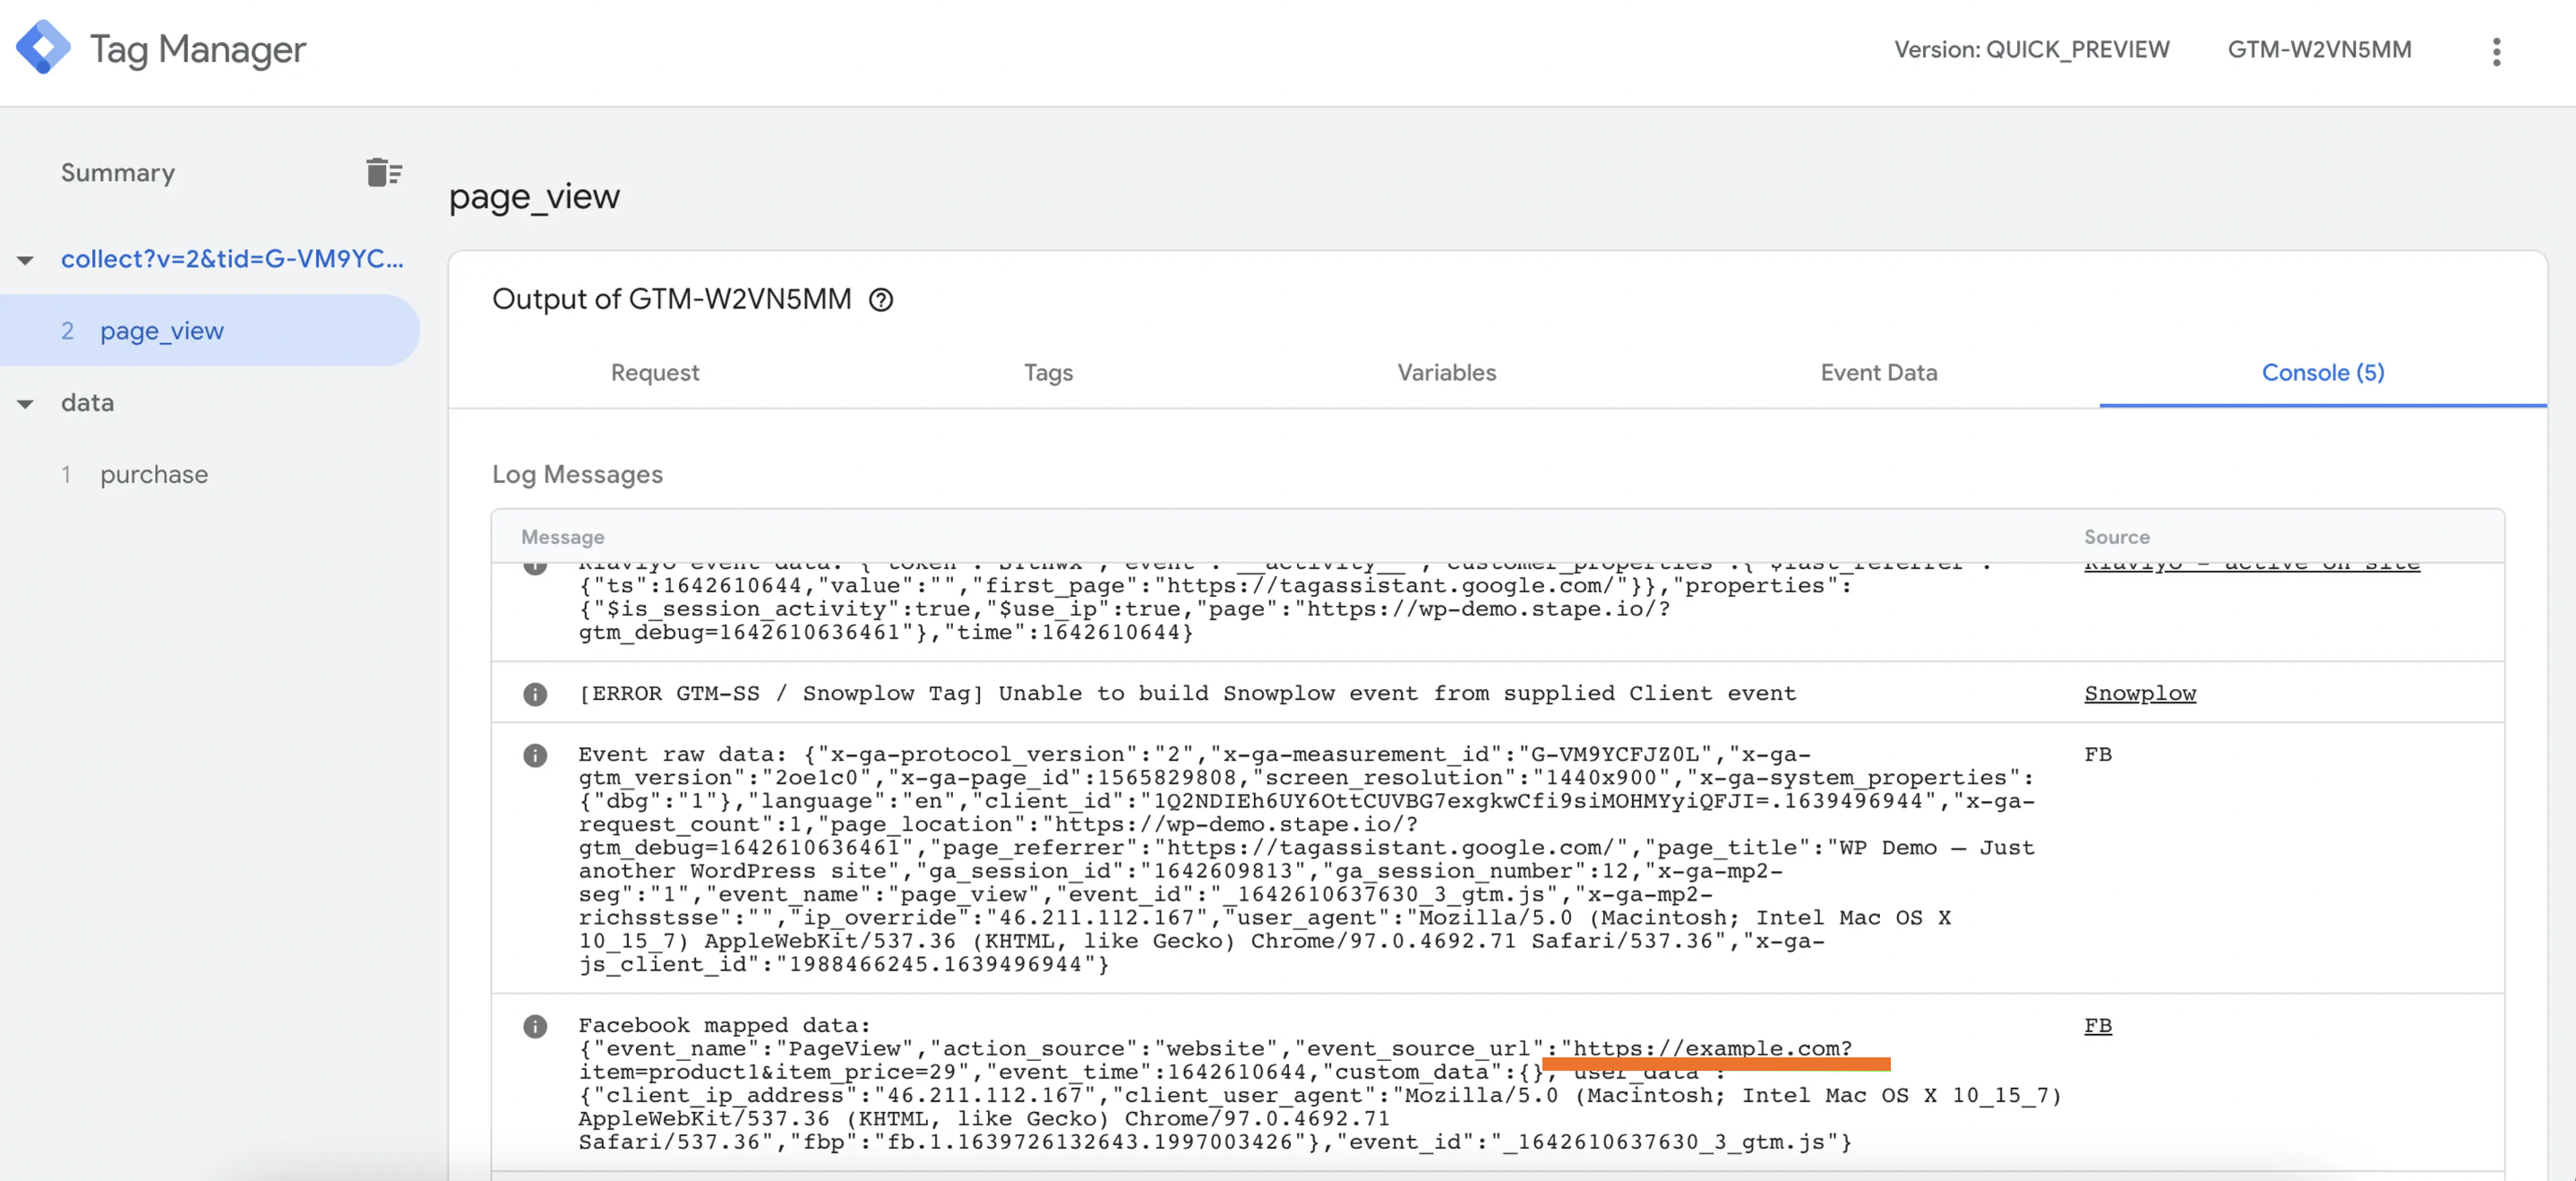Viewport: 2576px width, 1181px height.
Task: Collapse the collect?v=2&tid request group
Action: (x=25, y=260)
